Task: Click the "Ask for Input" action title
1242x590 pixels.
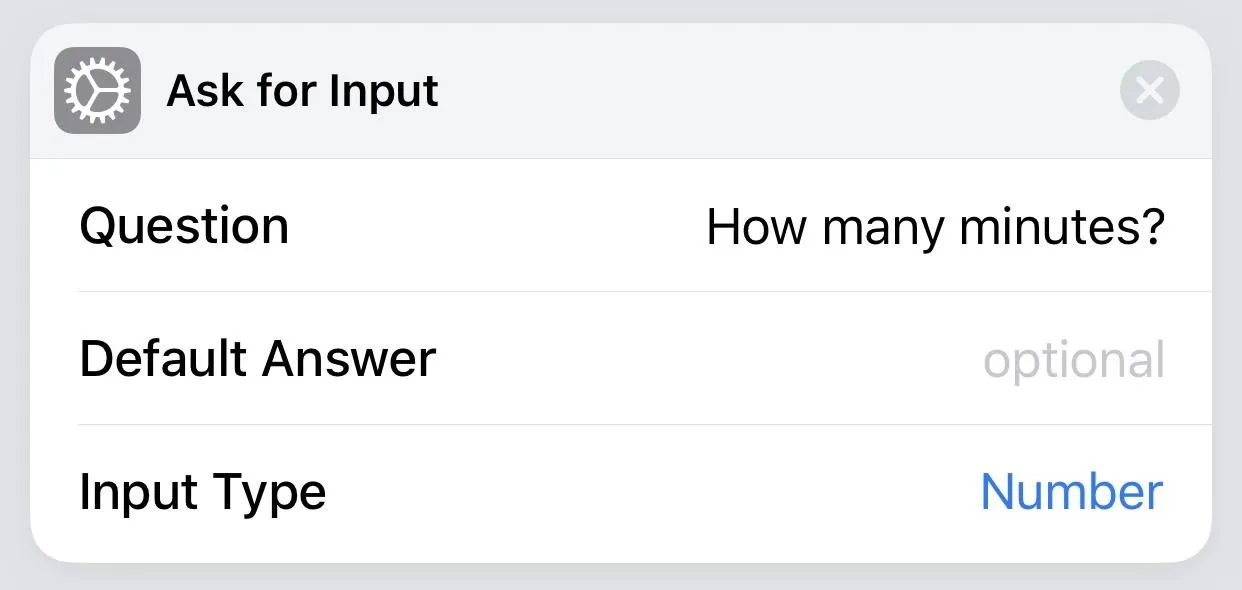Action: (x=302, y=91)
